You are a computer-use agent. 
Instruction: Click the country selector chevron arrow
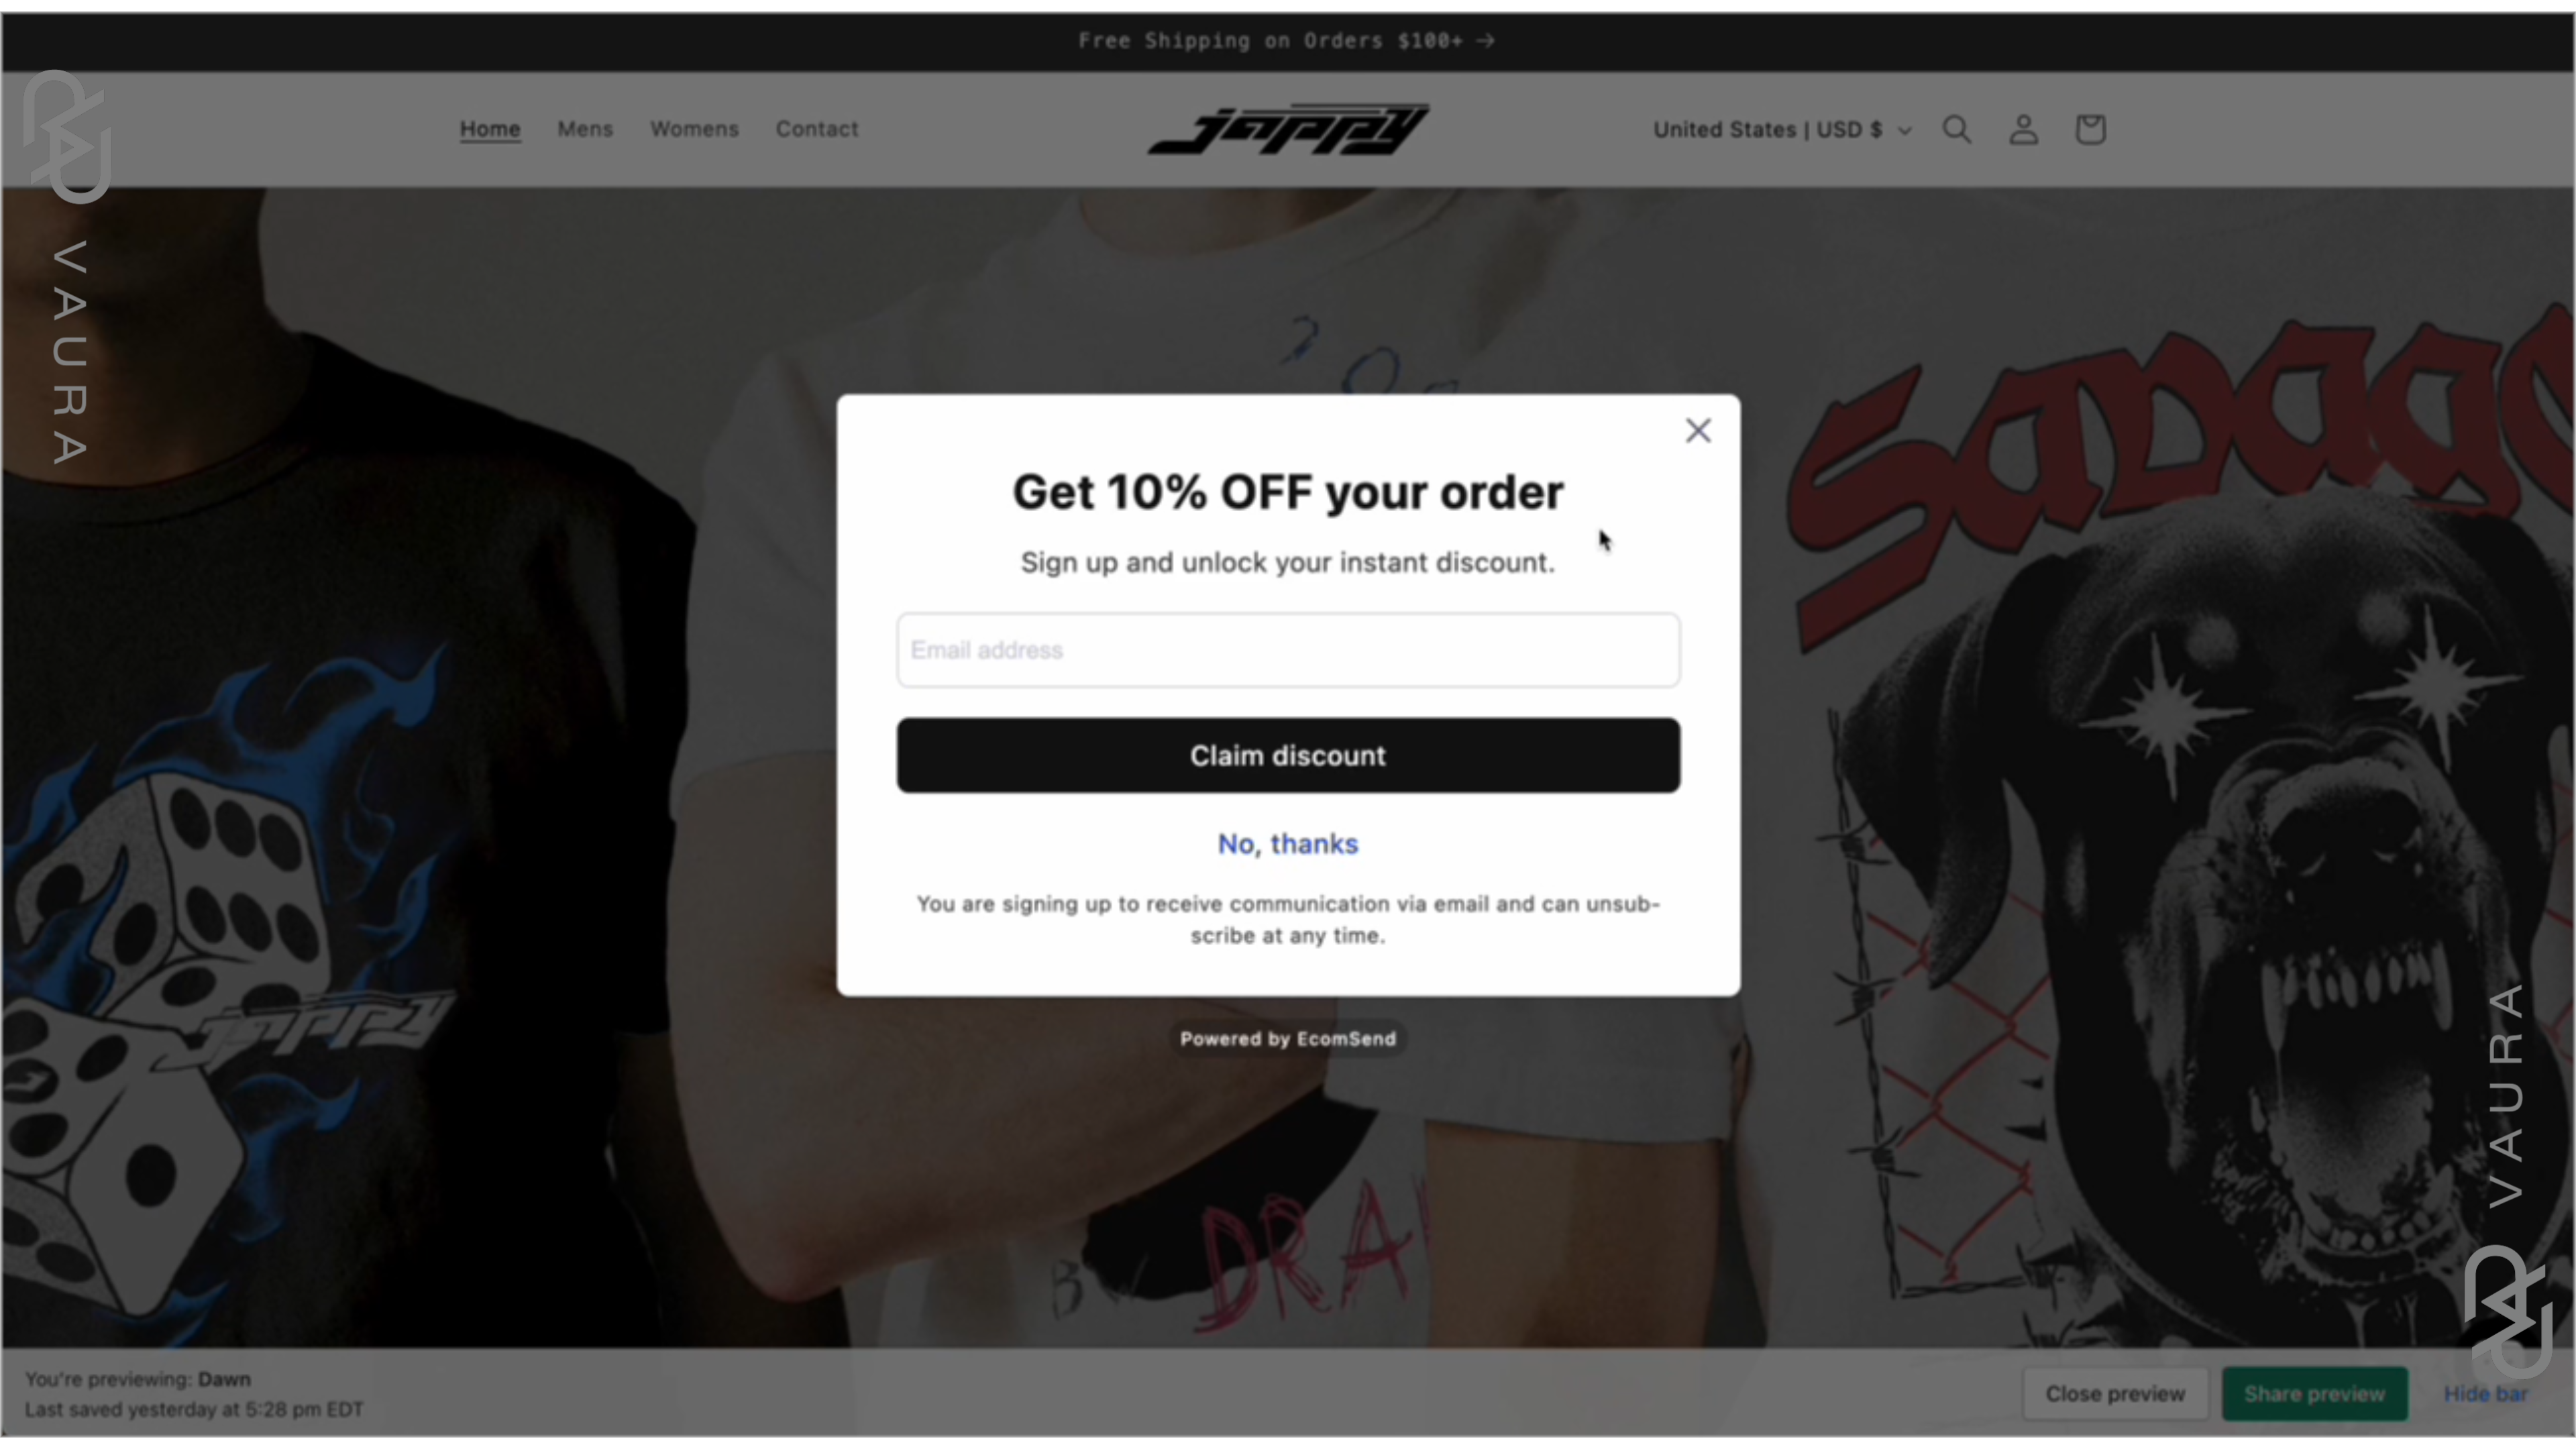(1904, 131)
